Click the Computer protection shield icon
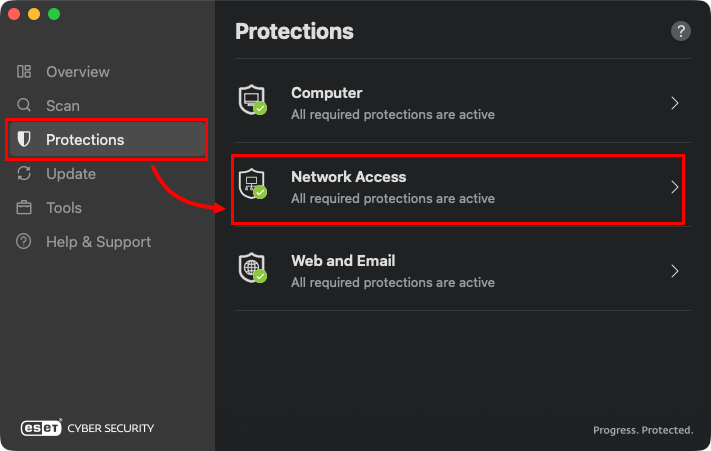This screenshot has width=711, height=451. pyautogui.click(x=252, y=101)
